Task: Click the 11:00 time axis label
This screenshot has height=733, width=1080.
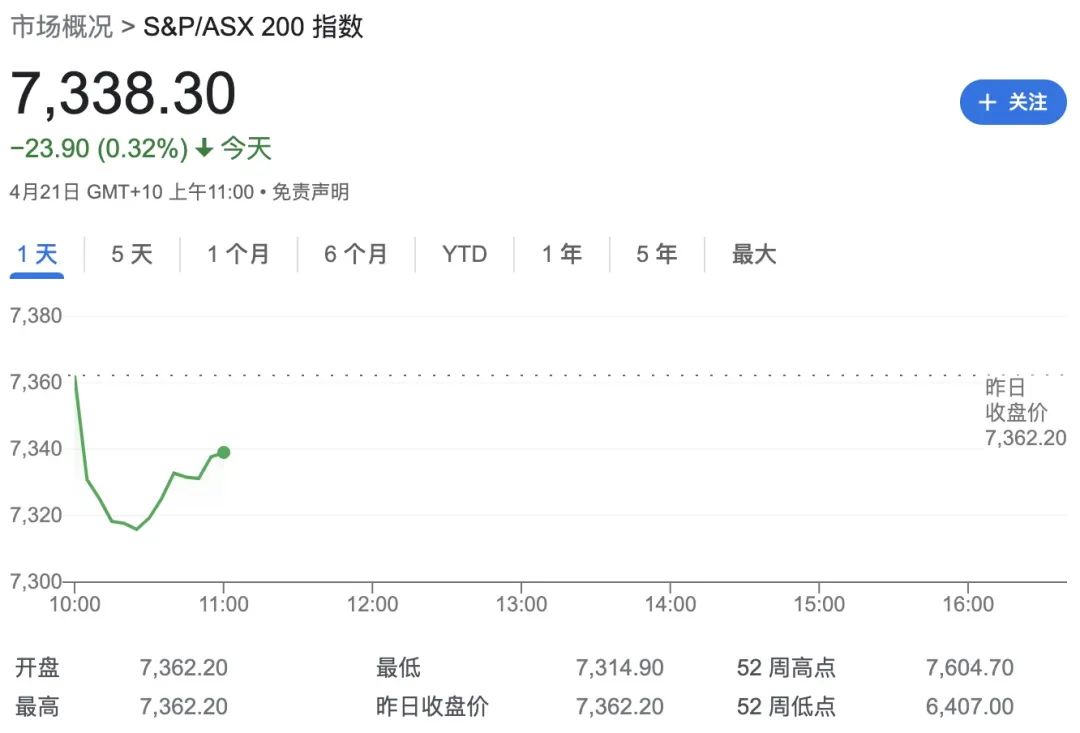Action: click(224, 604)
